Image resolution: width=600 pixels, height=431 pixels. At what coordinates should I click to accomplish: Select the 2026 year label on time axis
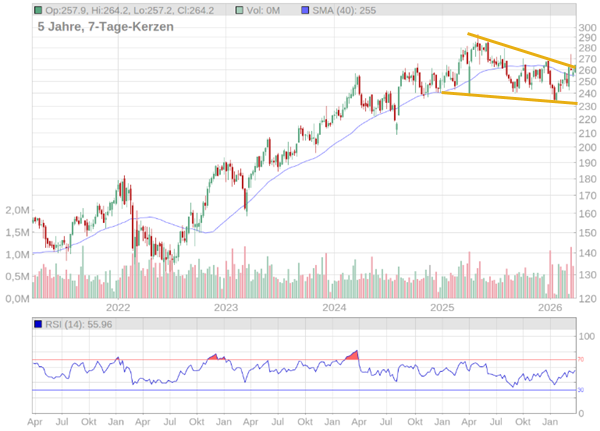pos(550,308)
